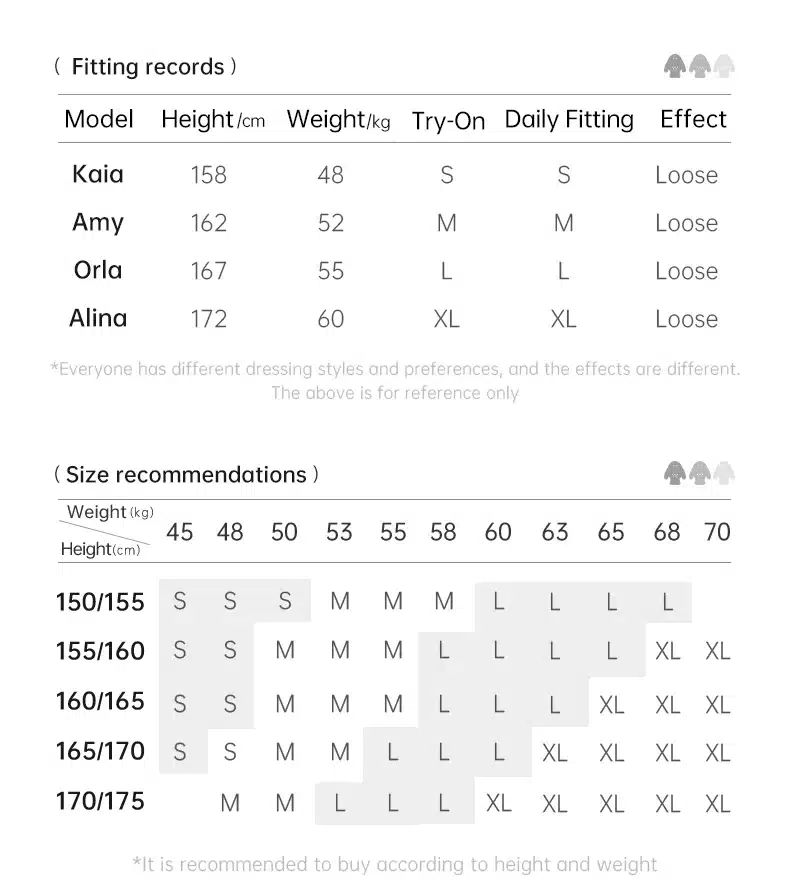Select the 150/155 height row label
The width and height of the screenshot is (790, 892).
[x=100, y=602]
